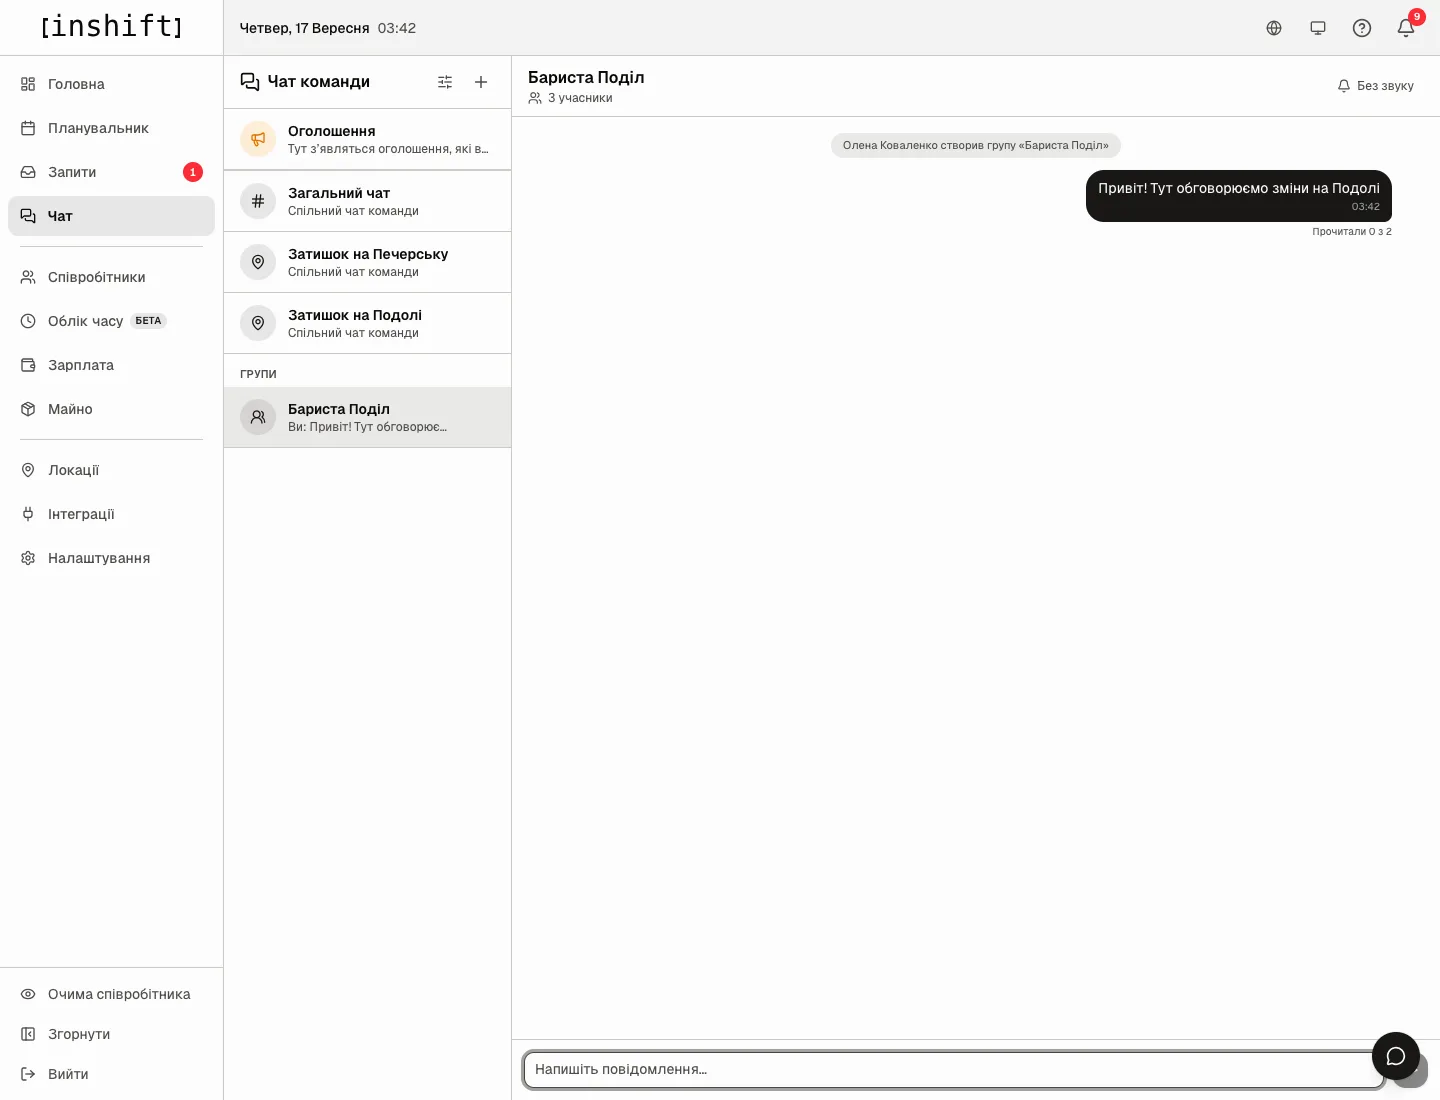Select Чат in the sidebar
The height and width of the screenshot is (1100, 1440).
point(111,216)
